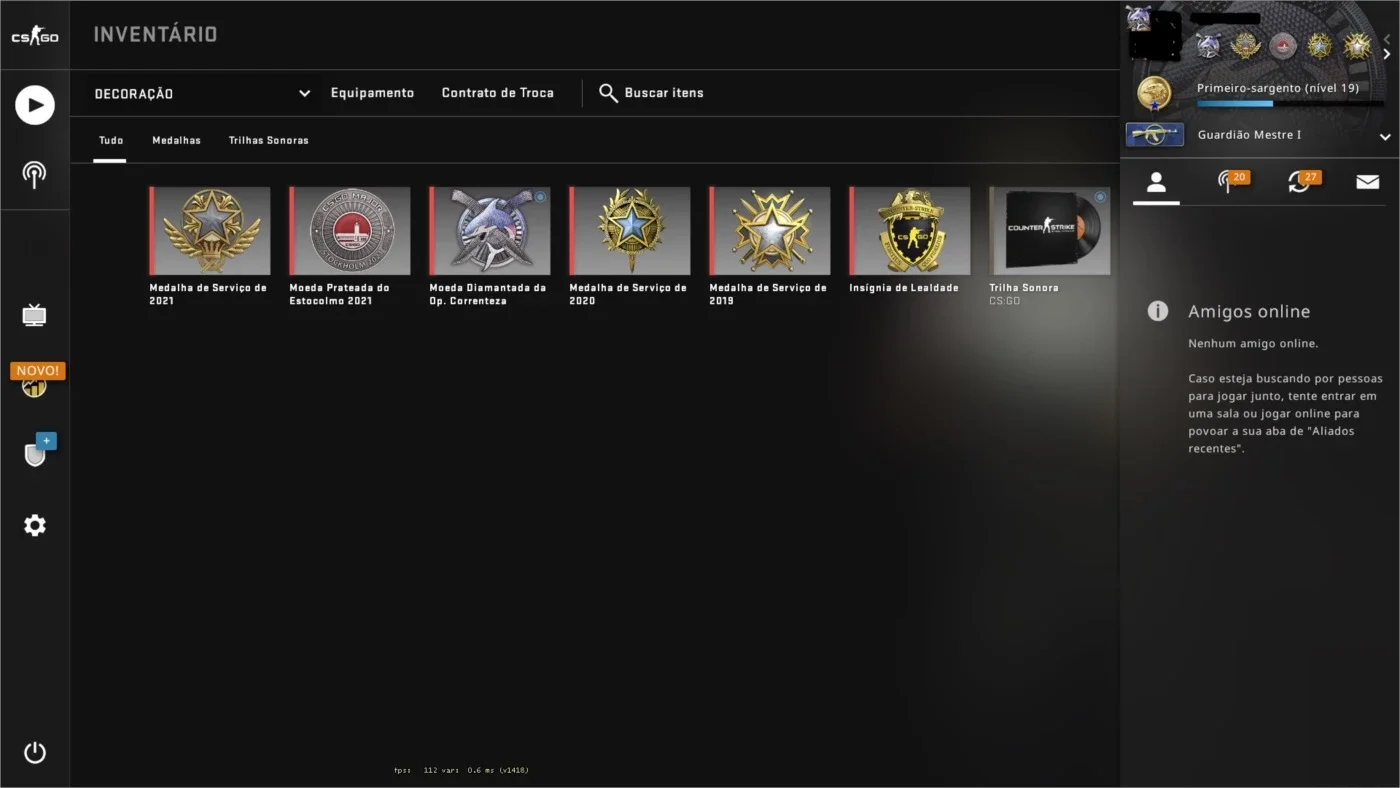Click the magnifier search icon
The width and height of the screenshot is (1400, 788).
(x=608, y=93)
